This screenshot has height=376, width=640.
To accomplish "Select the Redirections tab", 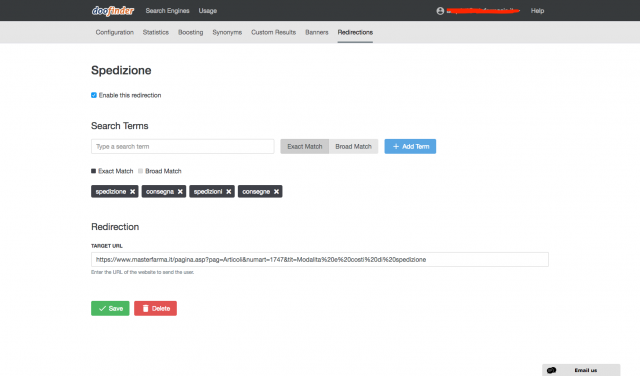I will click(355, 32).
